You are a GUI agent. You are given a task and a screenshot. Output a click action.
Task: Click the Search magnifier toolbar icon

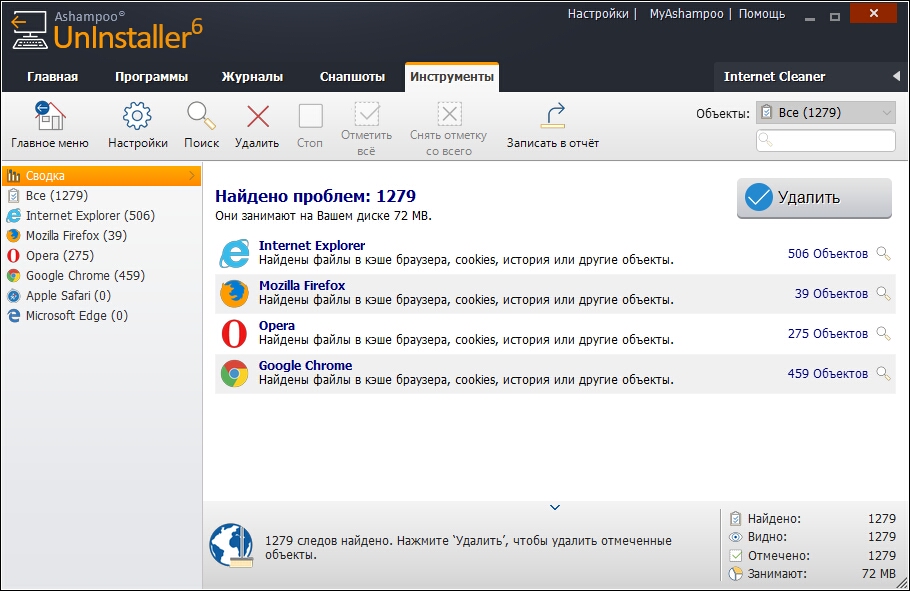pos(201,116)
